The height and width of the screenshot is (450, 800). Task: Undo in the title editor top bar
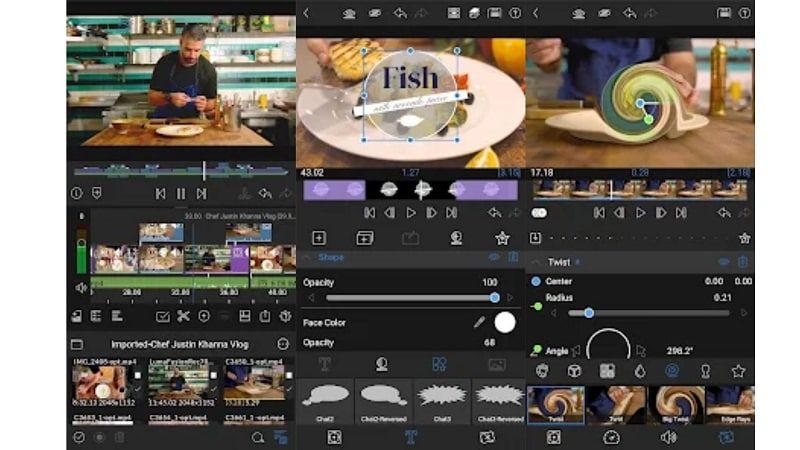[400, 13]
